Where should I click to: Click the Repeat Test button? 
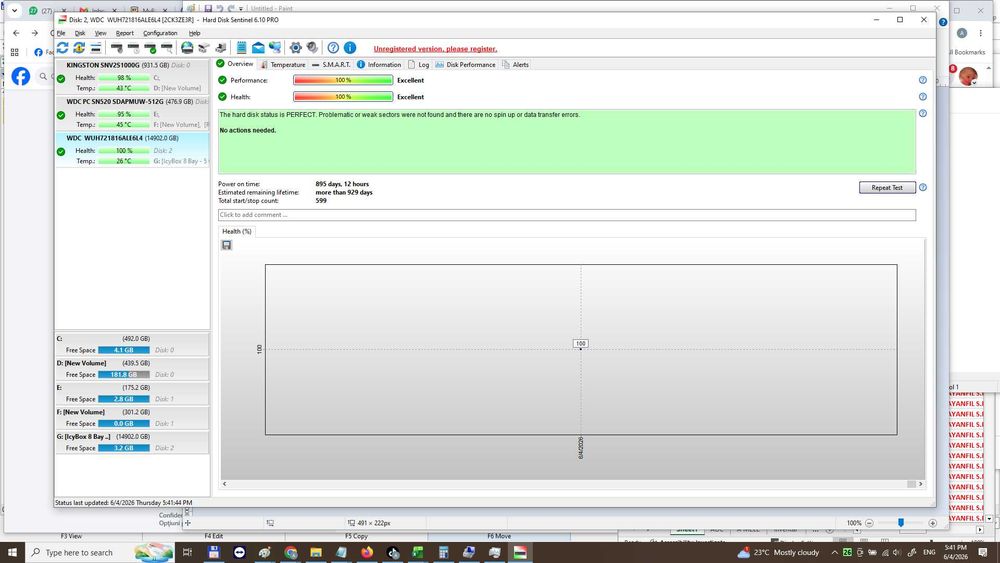point(887,187)
